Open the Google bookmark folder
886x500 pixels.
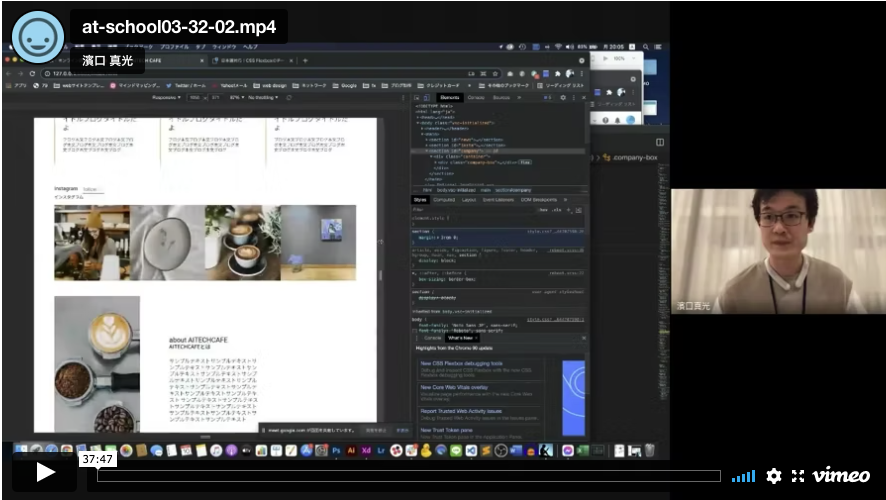[x=345, y=86]
